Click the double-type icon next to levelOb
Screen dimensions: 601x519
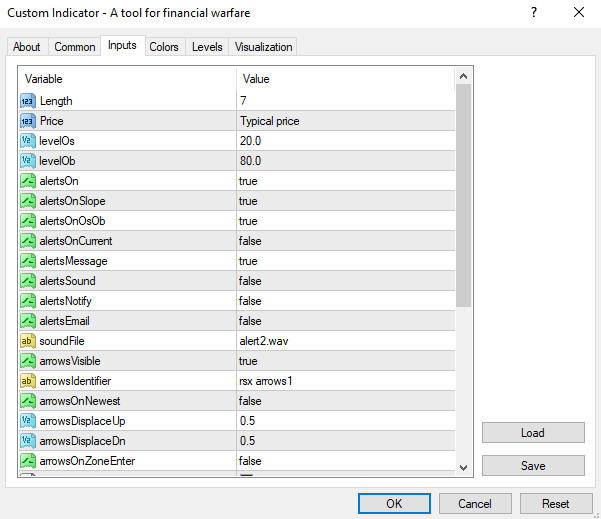[28, 161]
